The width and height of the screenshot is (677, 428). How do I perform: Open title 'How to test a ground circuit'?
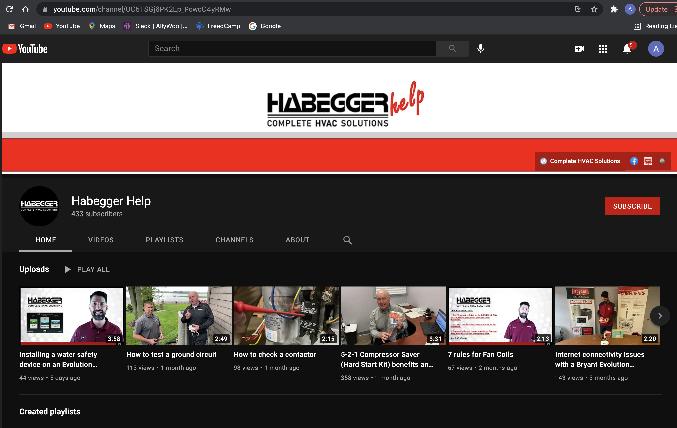(x=171, y=355)
